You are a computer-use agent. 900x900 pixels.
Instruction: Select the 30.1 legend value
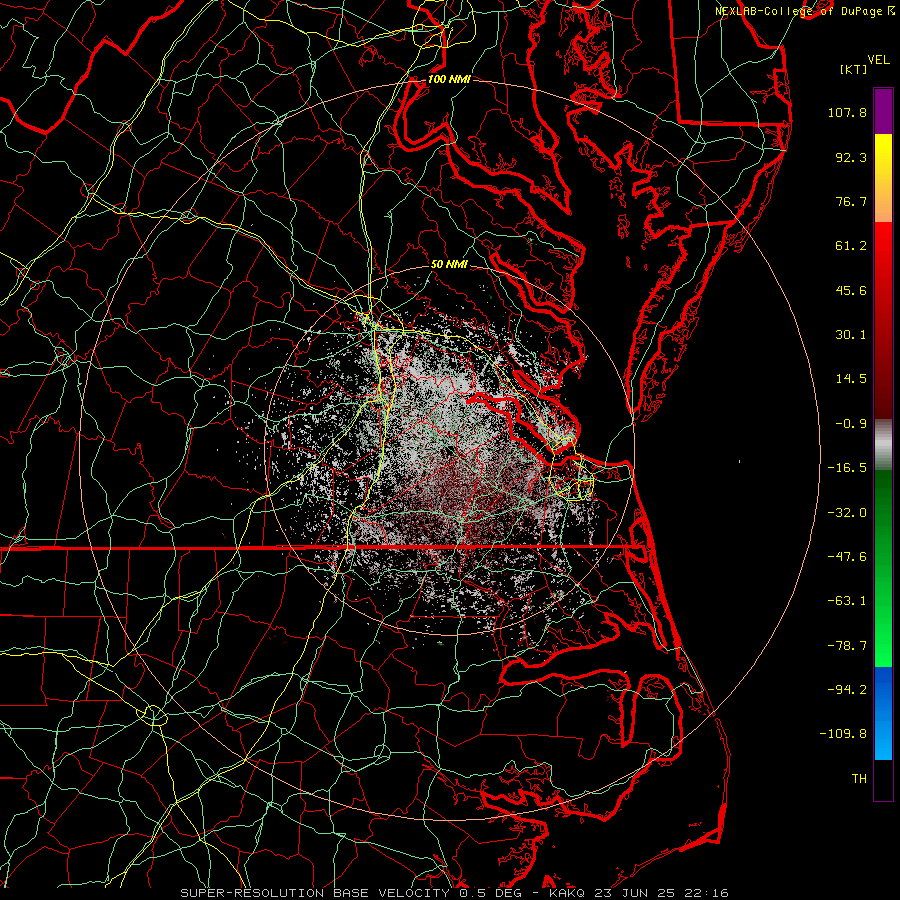point(851,335)
